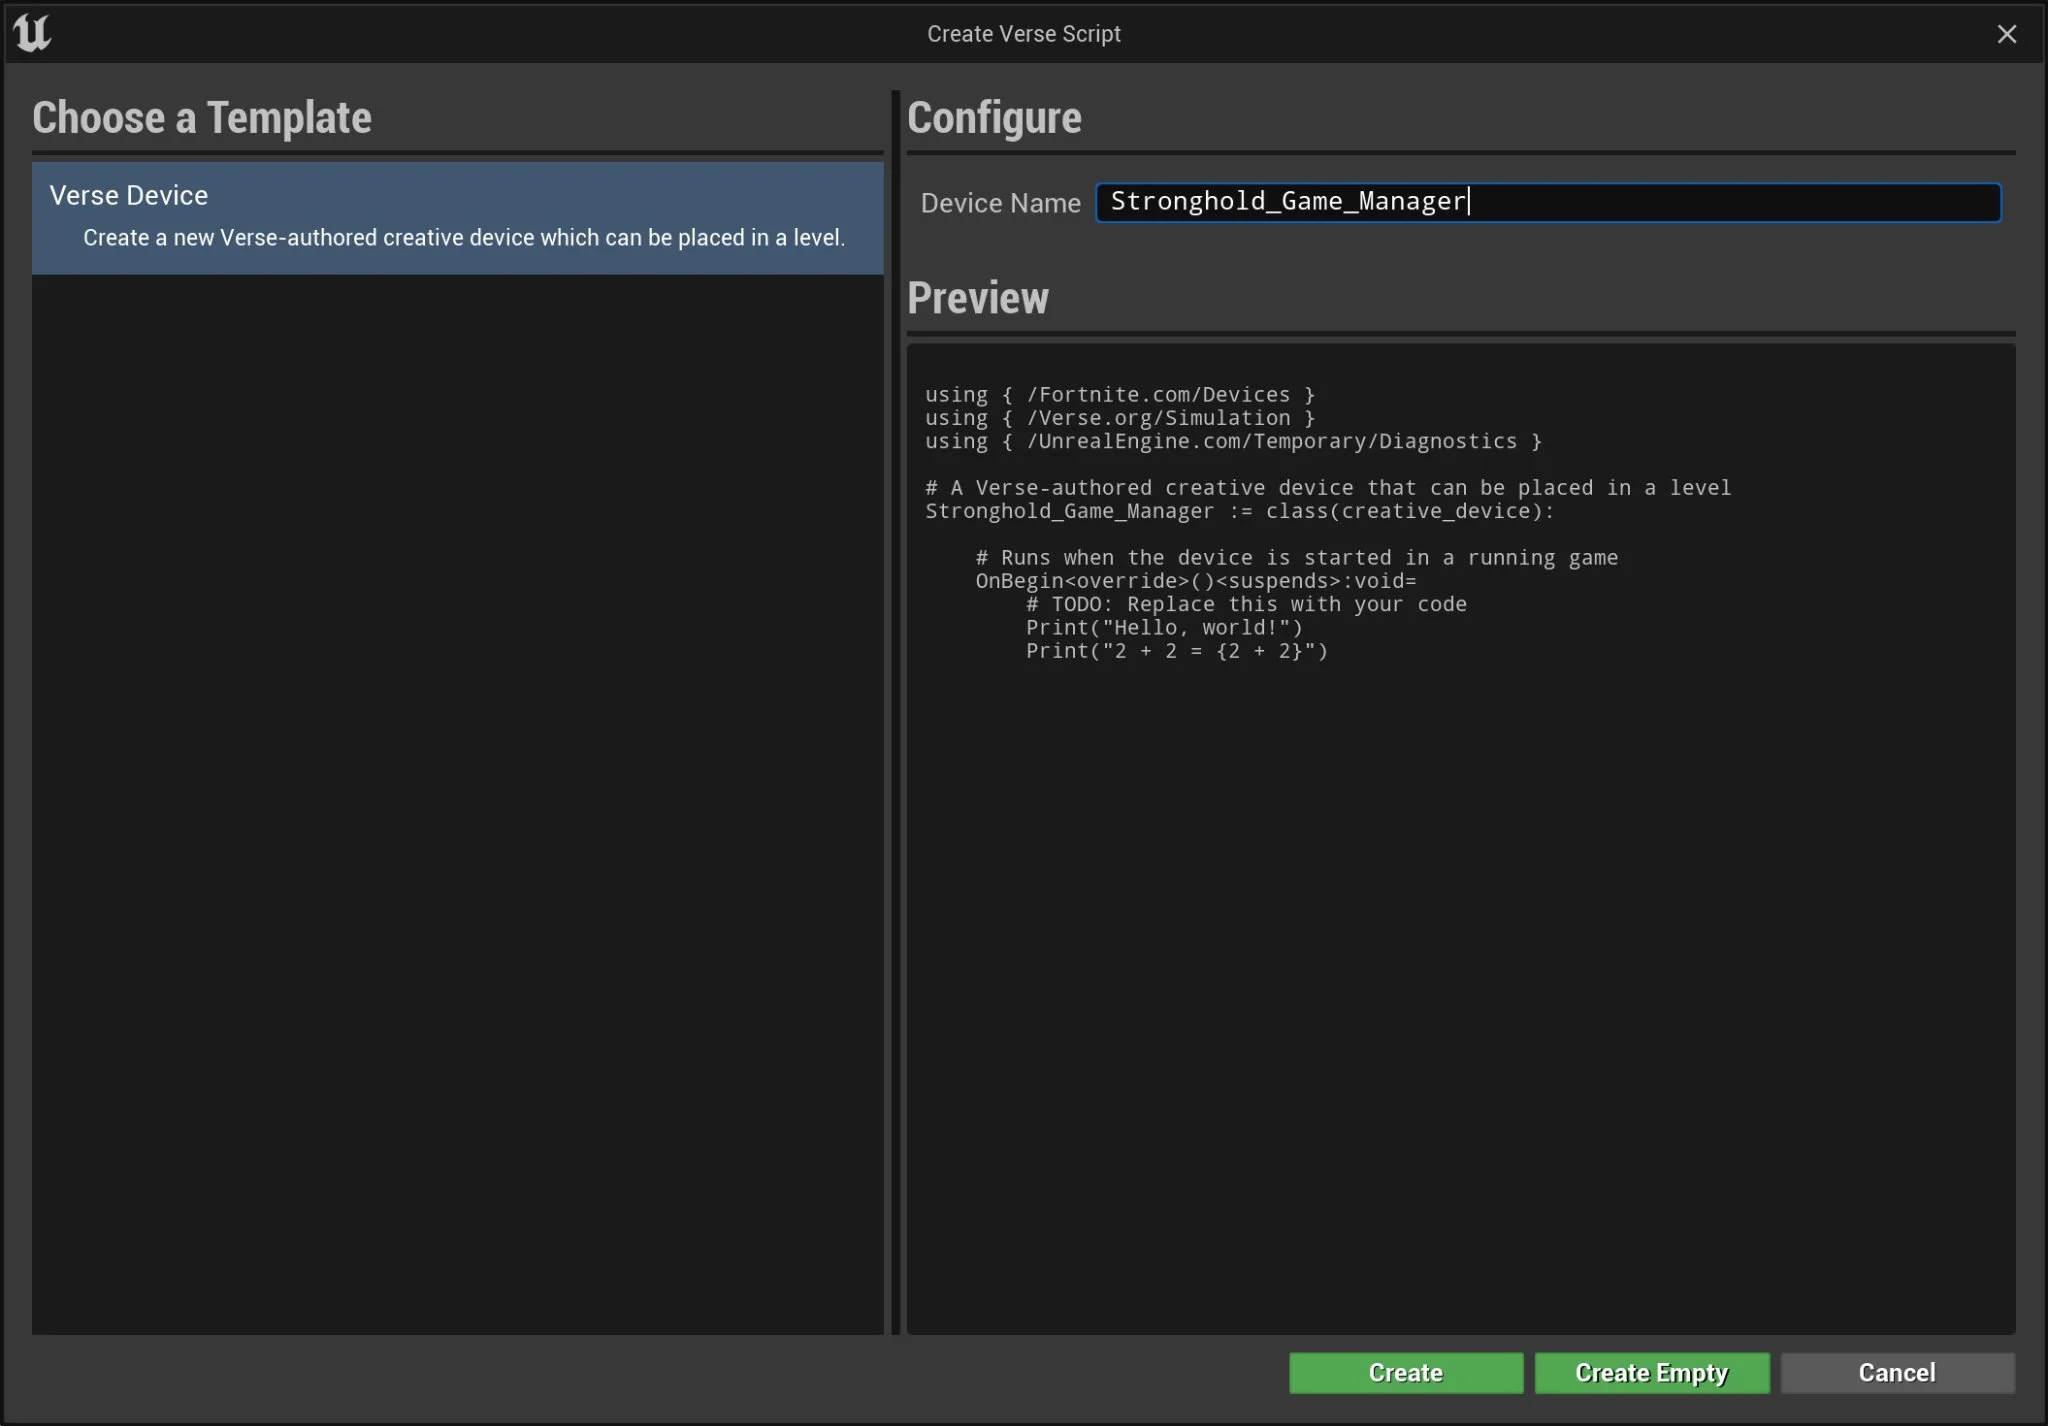Click the 'Device Name' label
Image resolution: width=2048 pixels, height=1426 pixels.
(1000, 203)
